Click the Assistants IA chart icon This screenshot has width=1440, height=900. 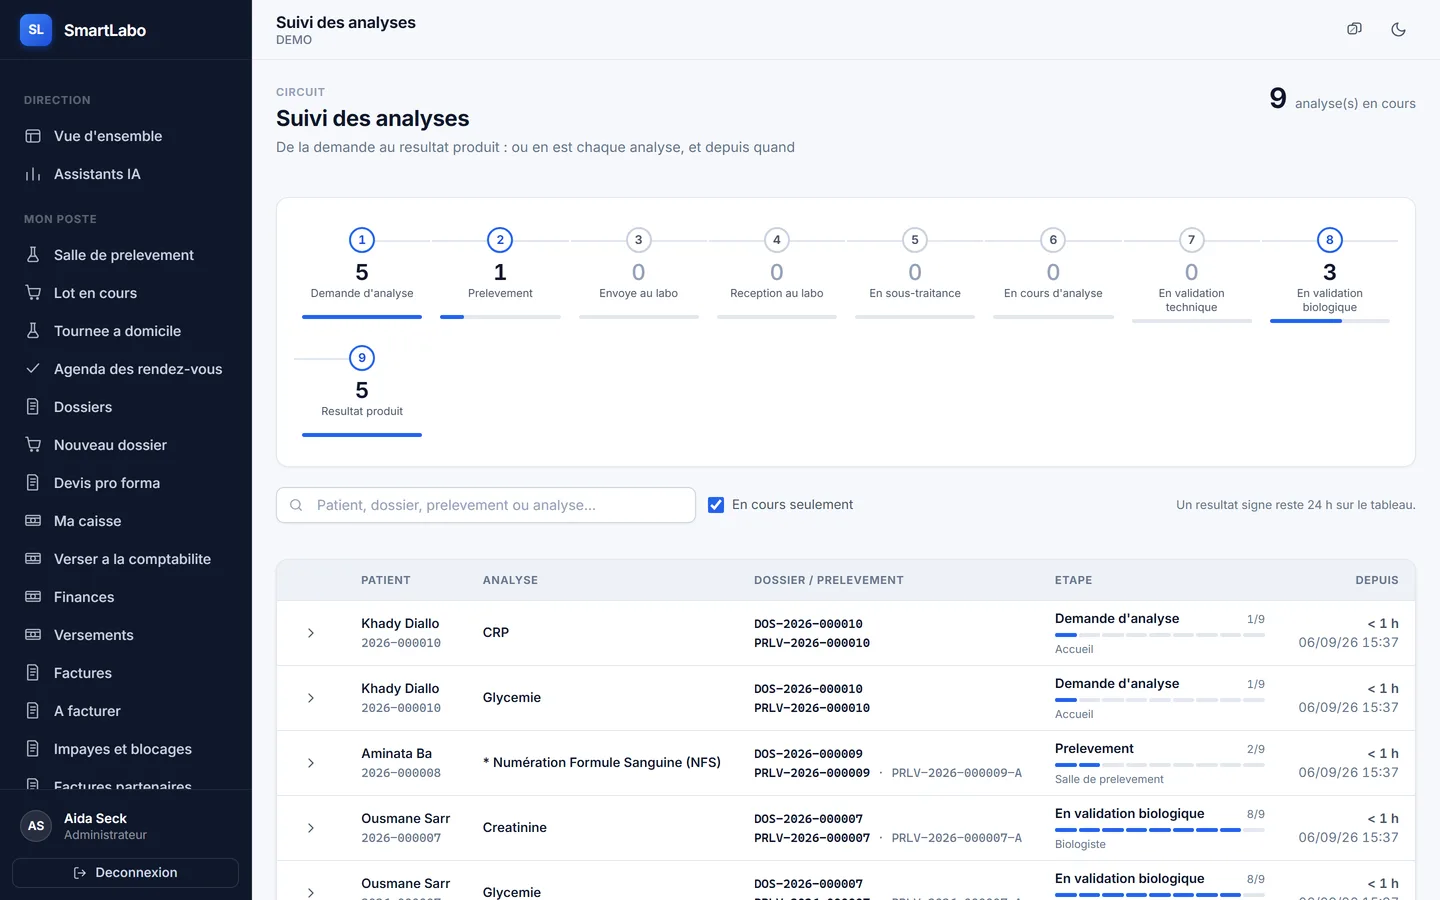(x=33, y=174)
